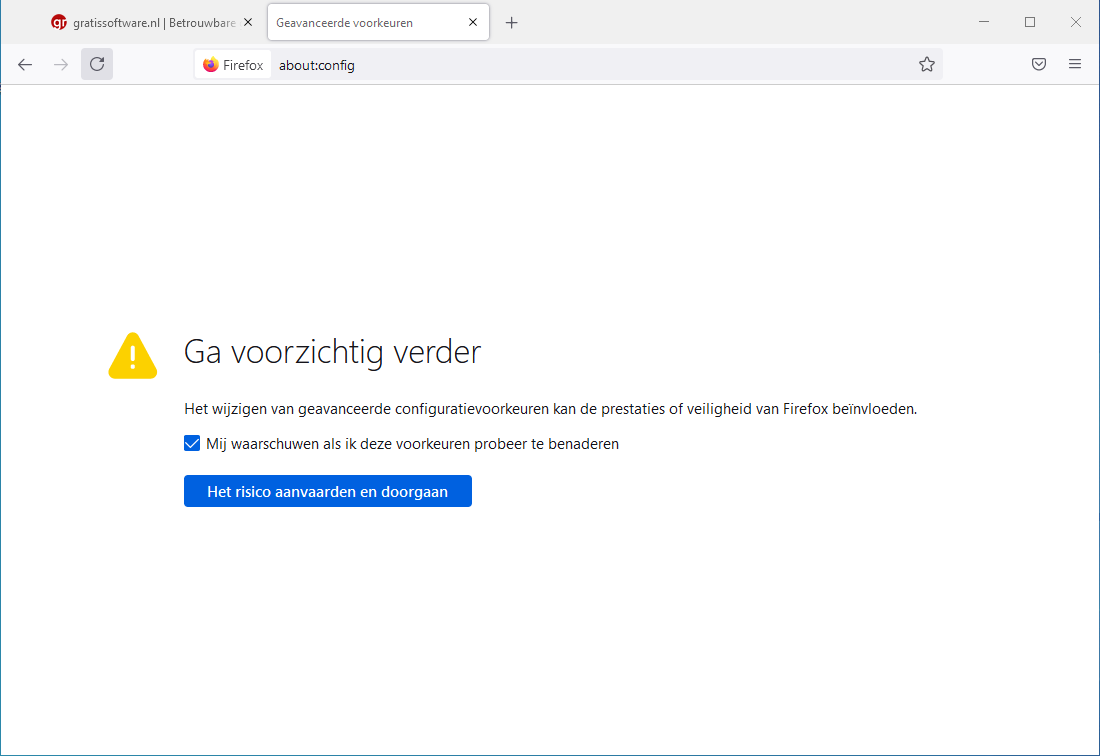Open Save to Pocket icon
Viewport: 1100px width, 756px height.
click(x=1039, y=64)
